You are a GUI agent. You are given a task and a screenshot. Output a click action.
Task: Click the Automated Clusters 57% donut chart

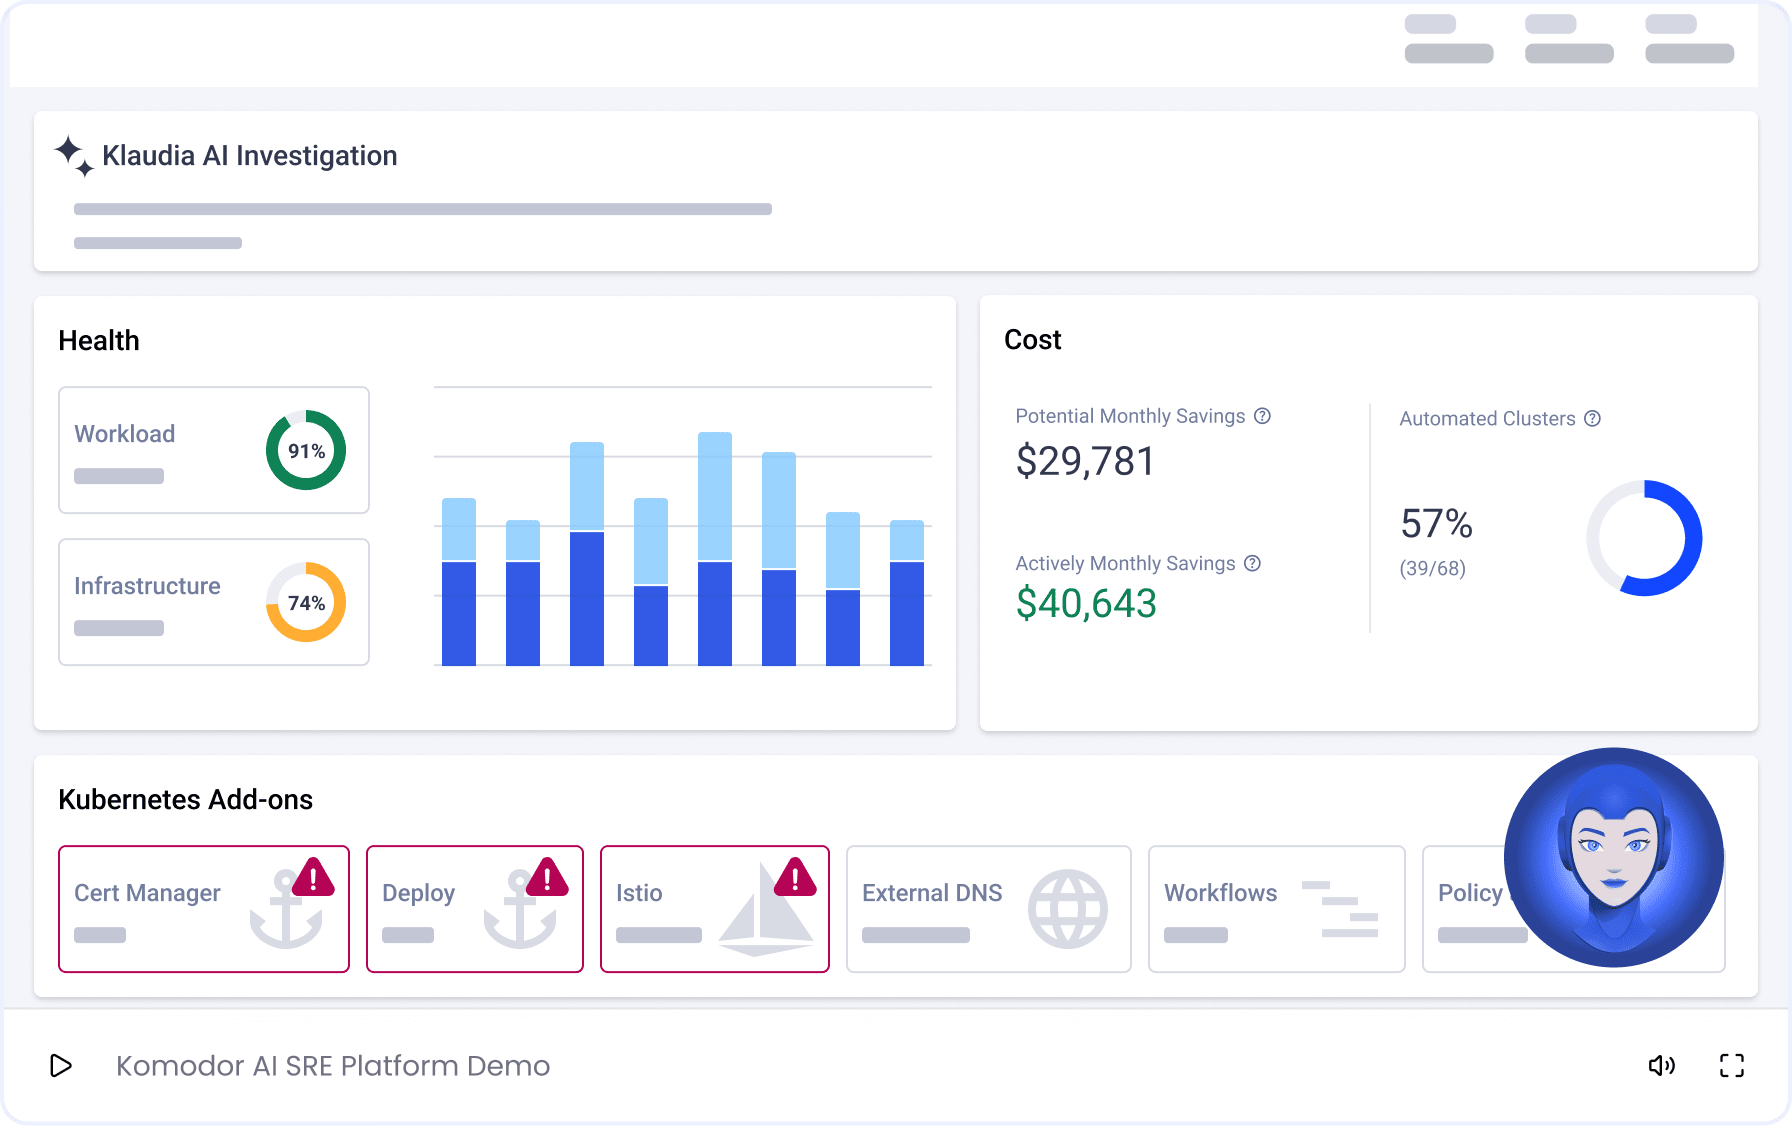(x=1644, y=538)
